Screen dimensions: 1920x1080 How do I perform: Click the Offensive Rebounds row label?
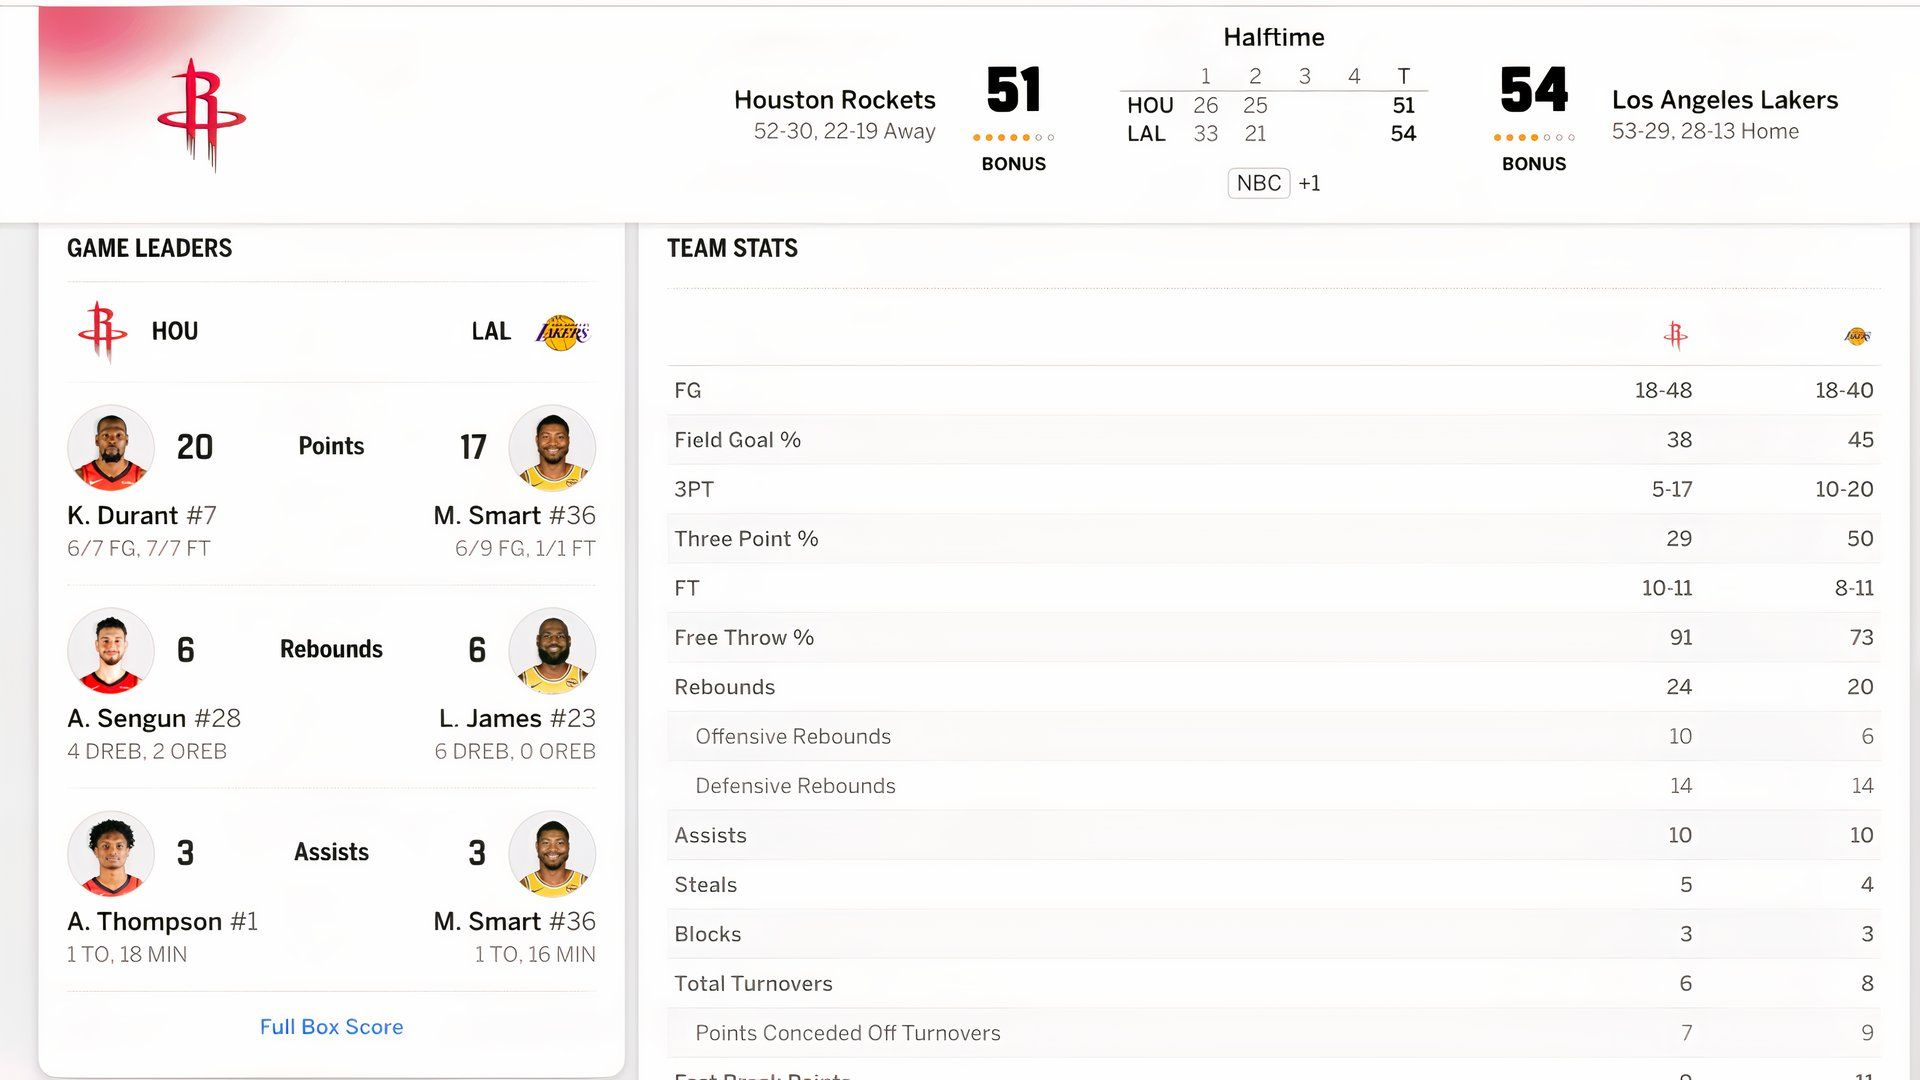[x=793, y=737]
